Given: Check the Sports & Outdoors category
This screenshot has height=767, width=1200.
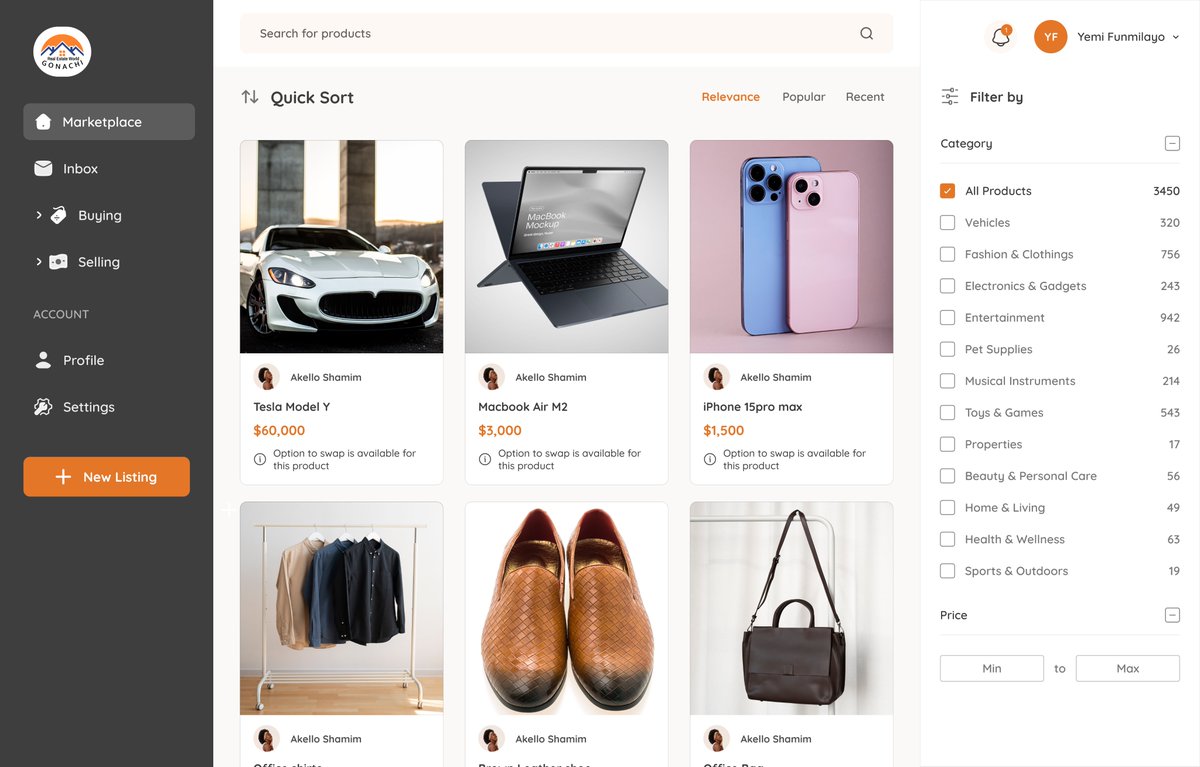Looking at the screenshot, I should pyautogui.click(x=948, y=571).
